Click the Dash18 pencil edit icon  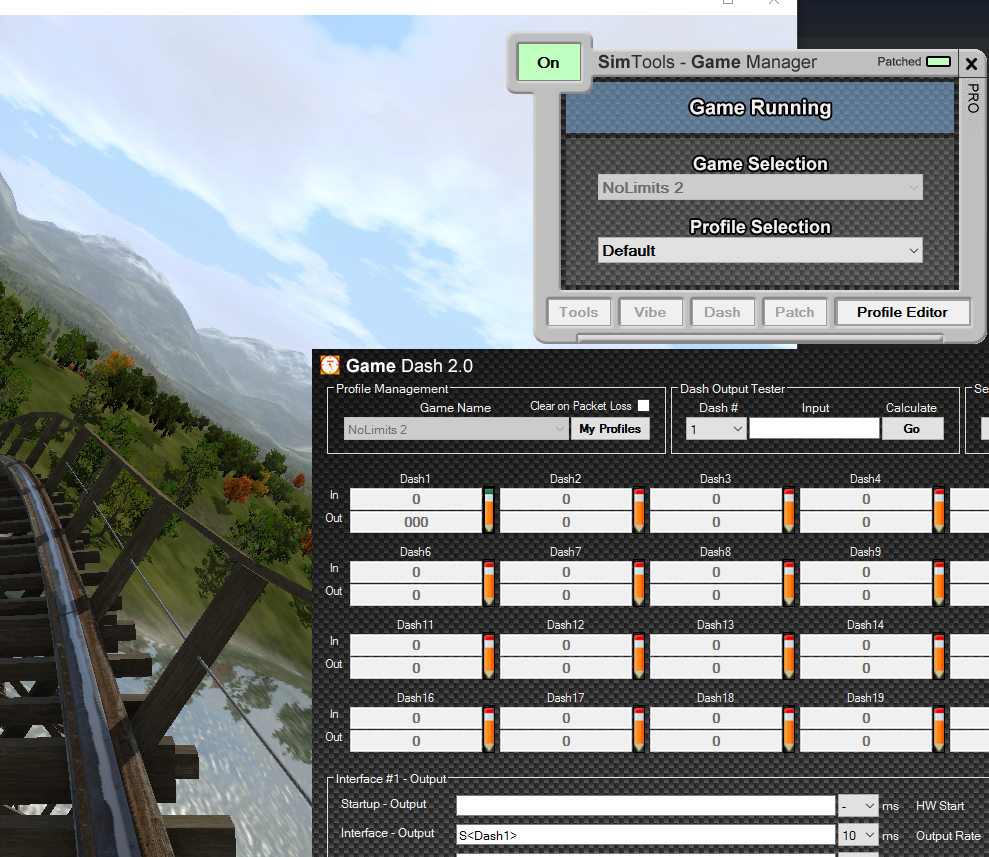click(x=789, y=729)
